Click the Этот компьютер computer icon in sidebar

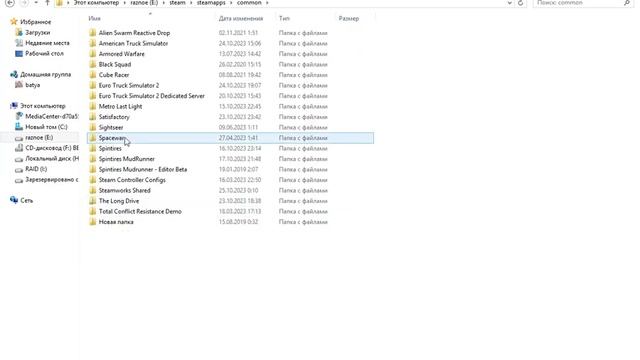(x=14, y=106)
